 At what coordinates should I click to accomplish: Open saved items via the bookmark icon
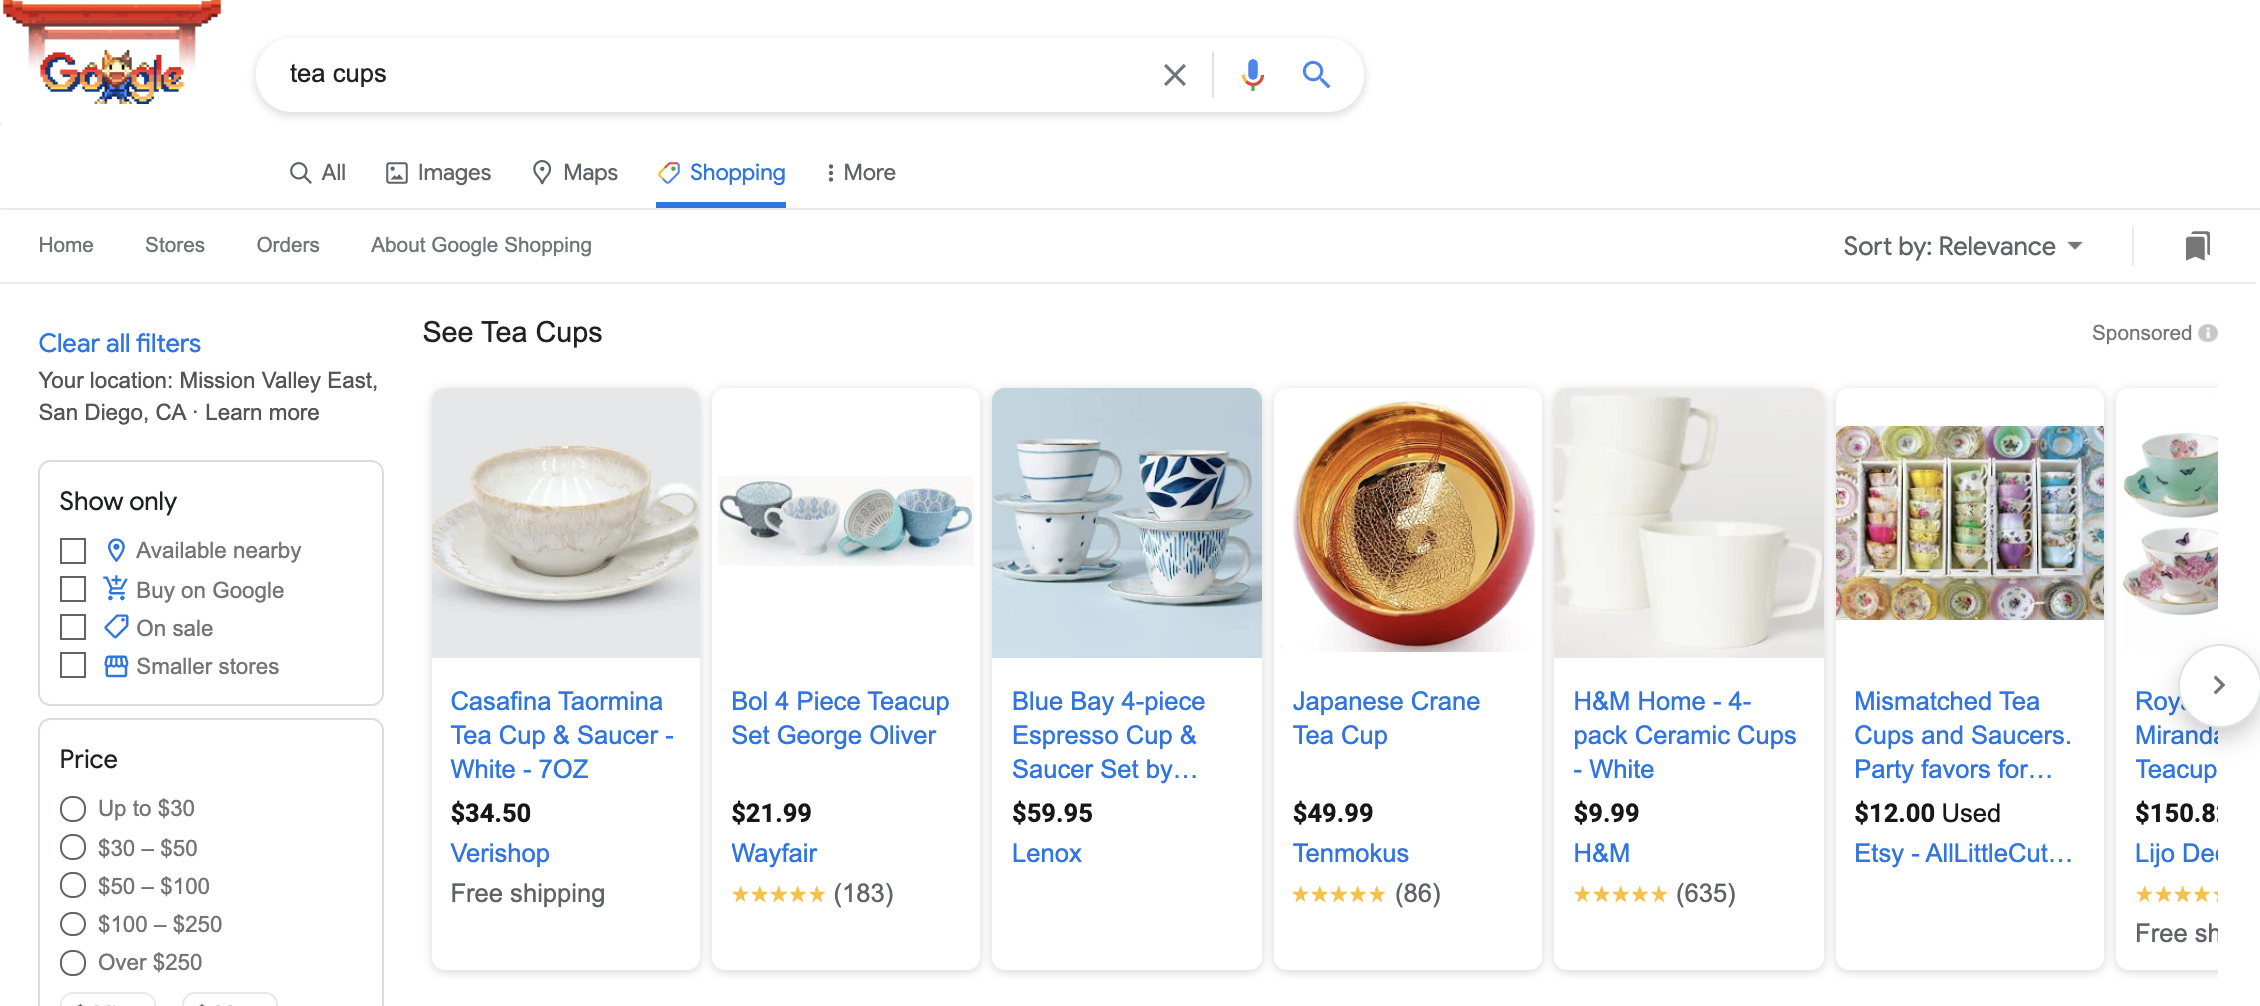click(2196, 245)
